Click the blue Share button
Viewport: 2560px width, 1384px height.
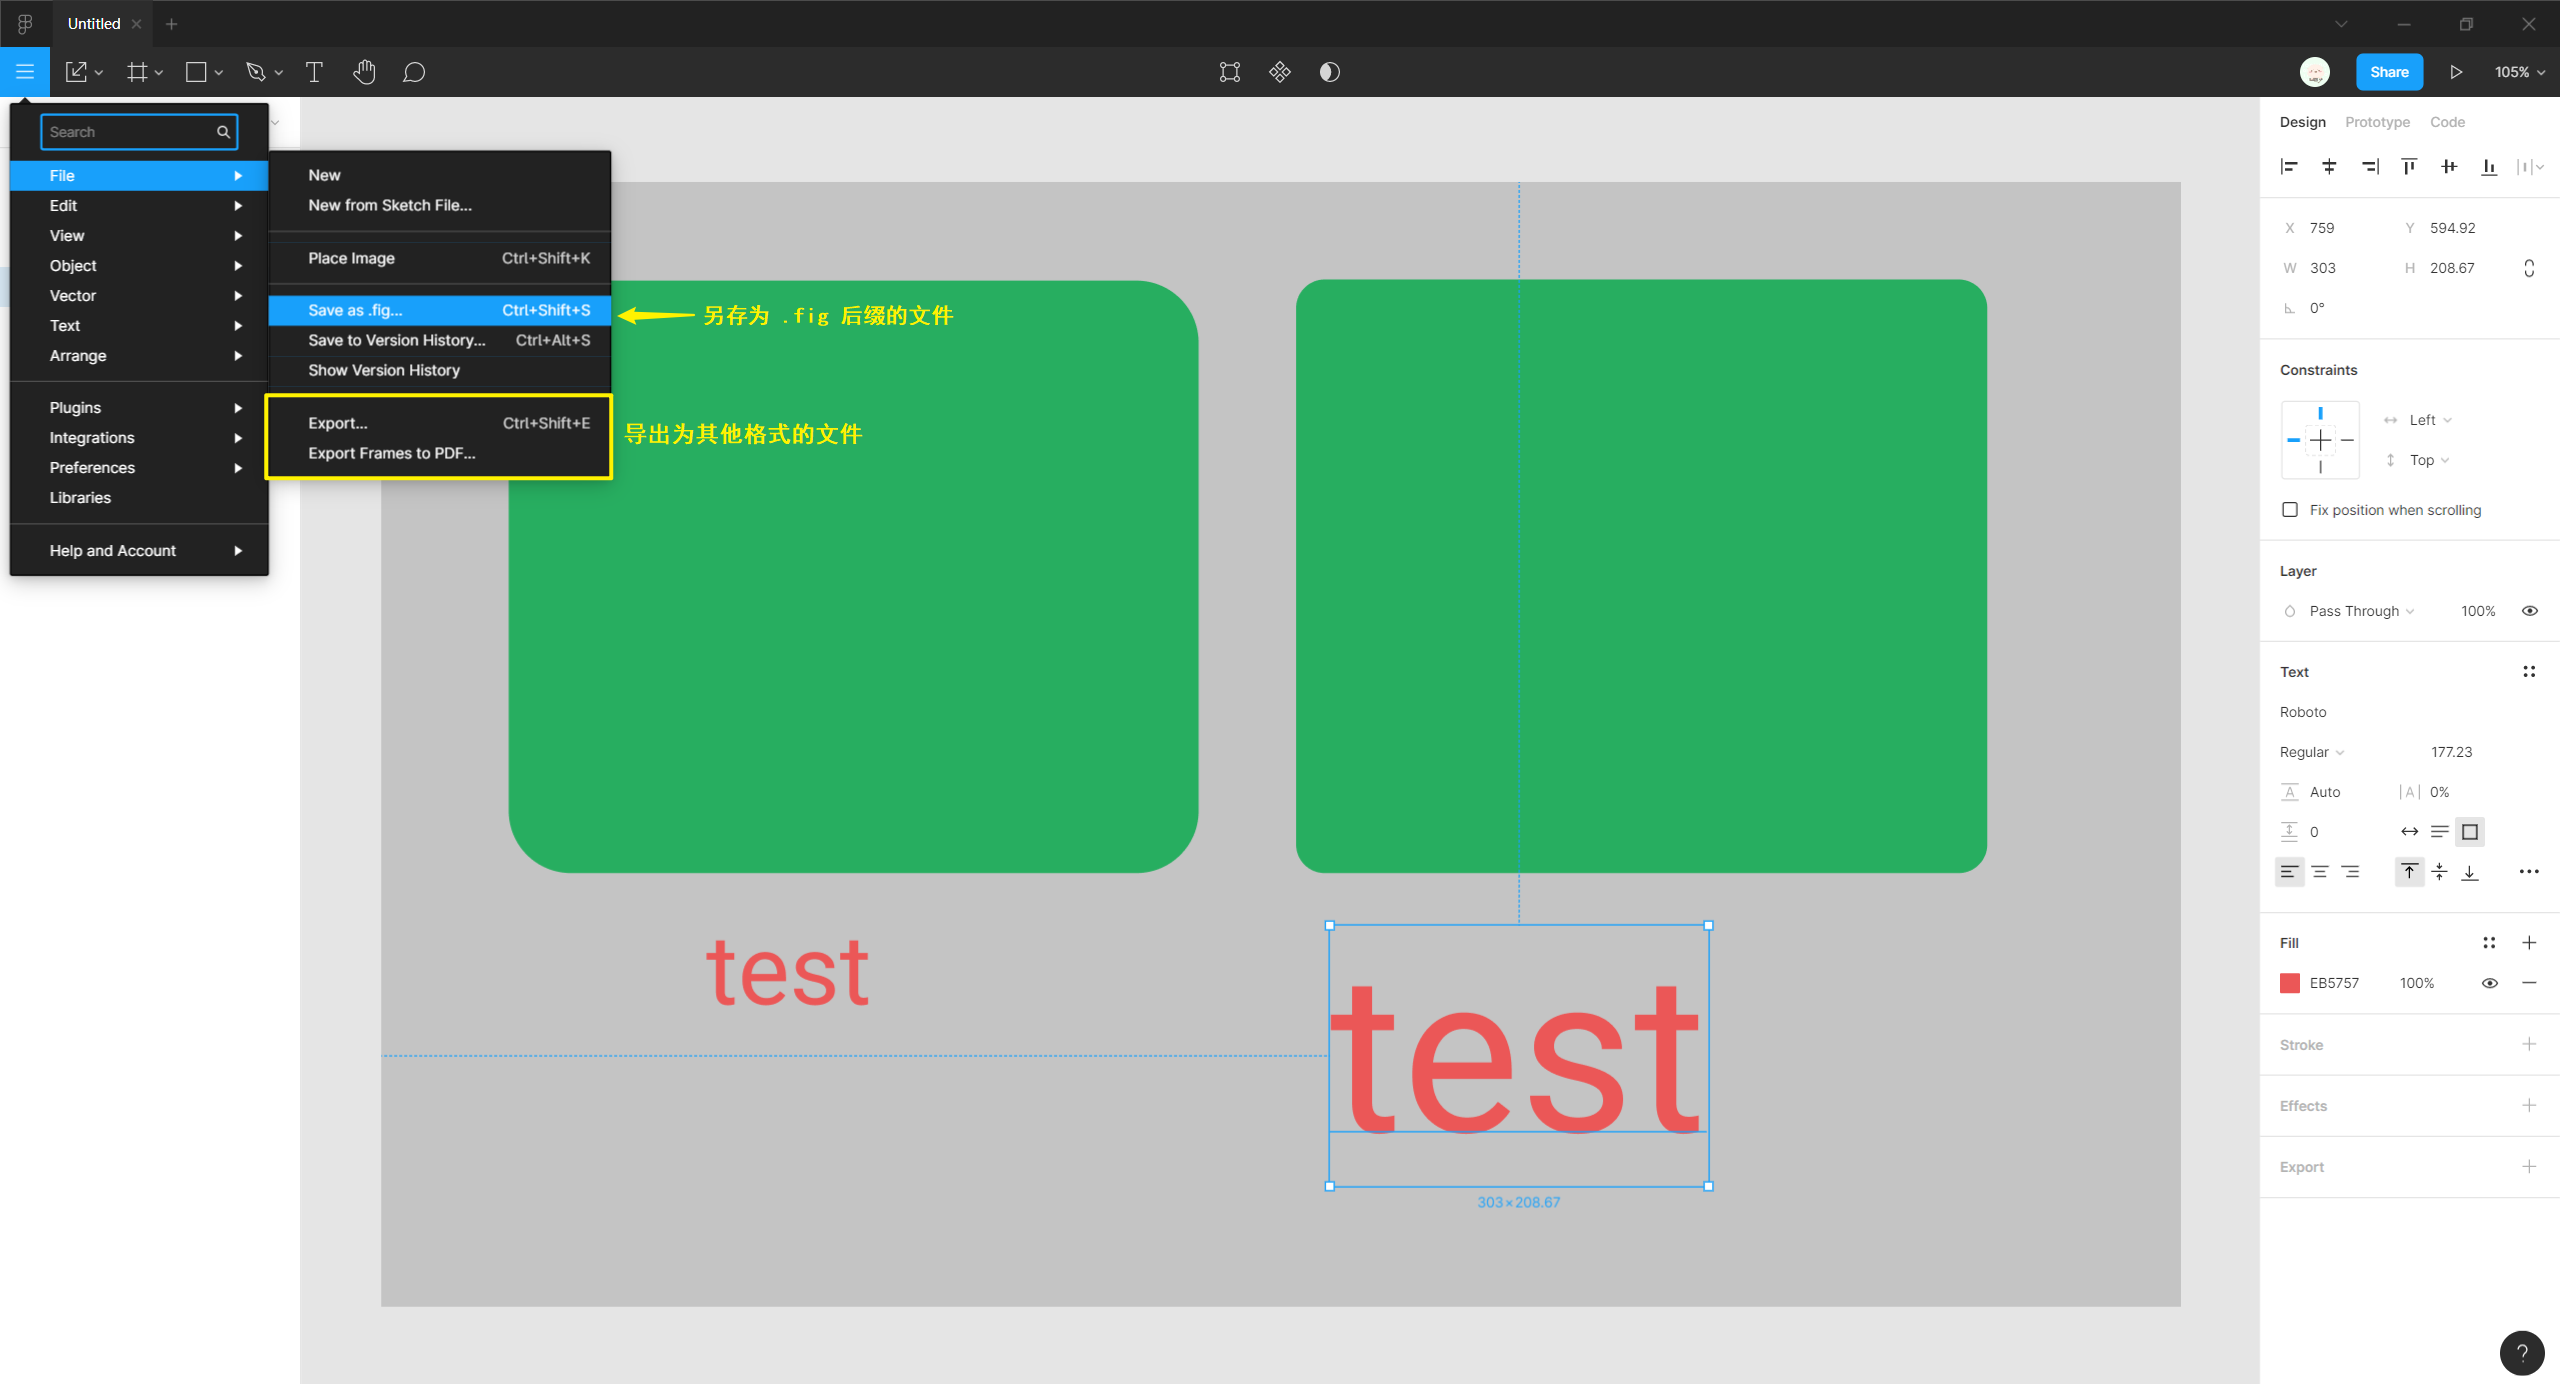click(x=2388, y=72)
